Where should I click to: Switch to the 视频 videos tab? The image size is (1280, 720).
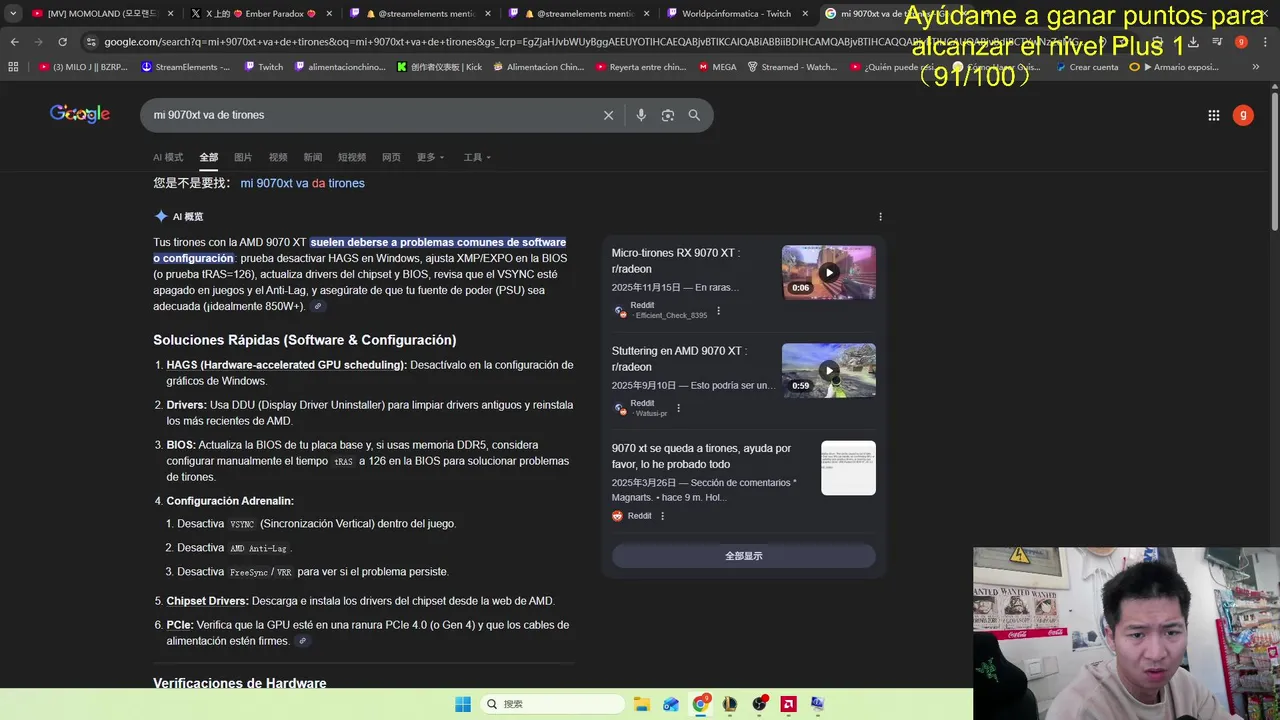pos(278,157)
